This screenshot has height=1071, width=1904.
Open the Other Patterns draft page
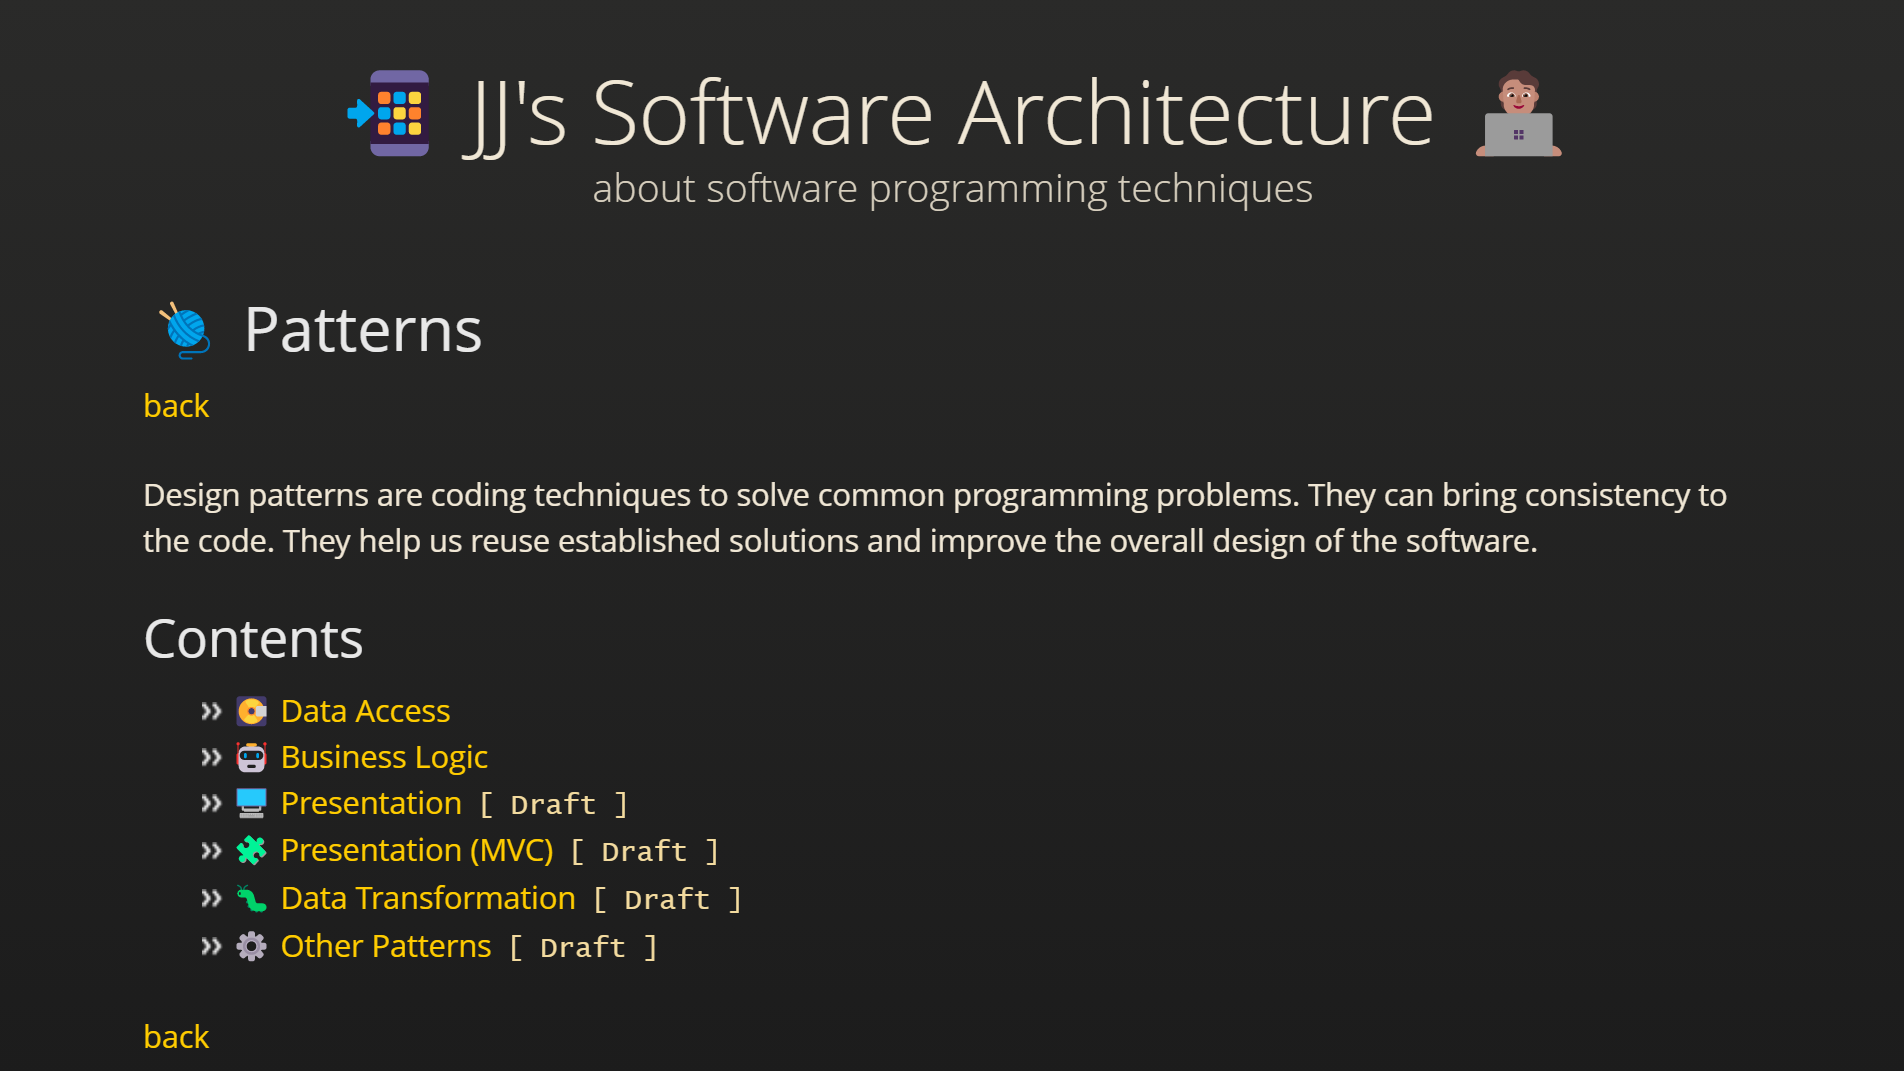point(386,946)
